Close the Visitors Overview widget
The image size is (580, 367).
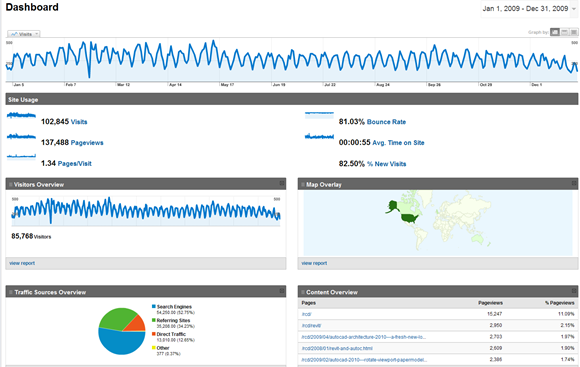282,183
